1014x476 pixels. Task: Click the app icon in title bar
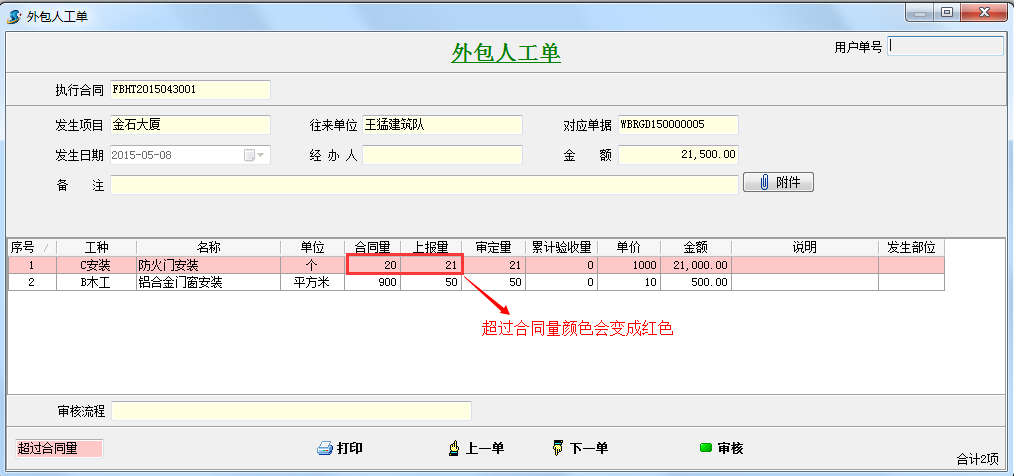click(14, 15)
